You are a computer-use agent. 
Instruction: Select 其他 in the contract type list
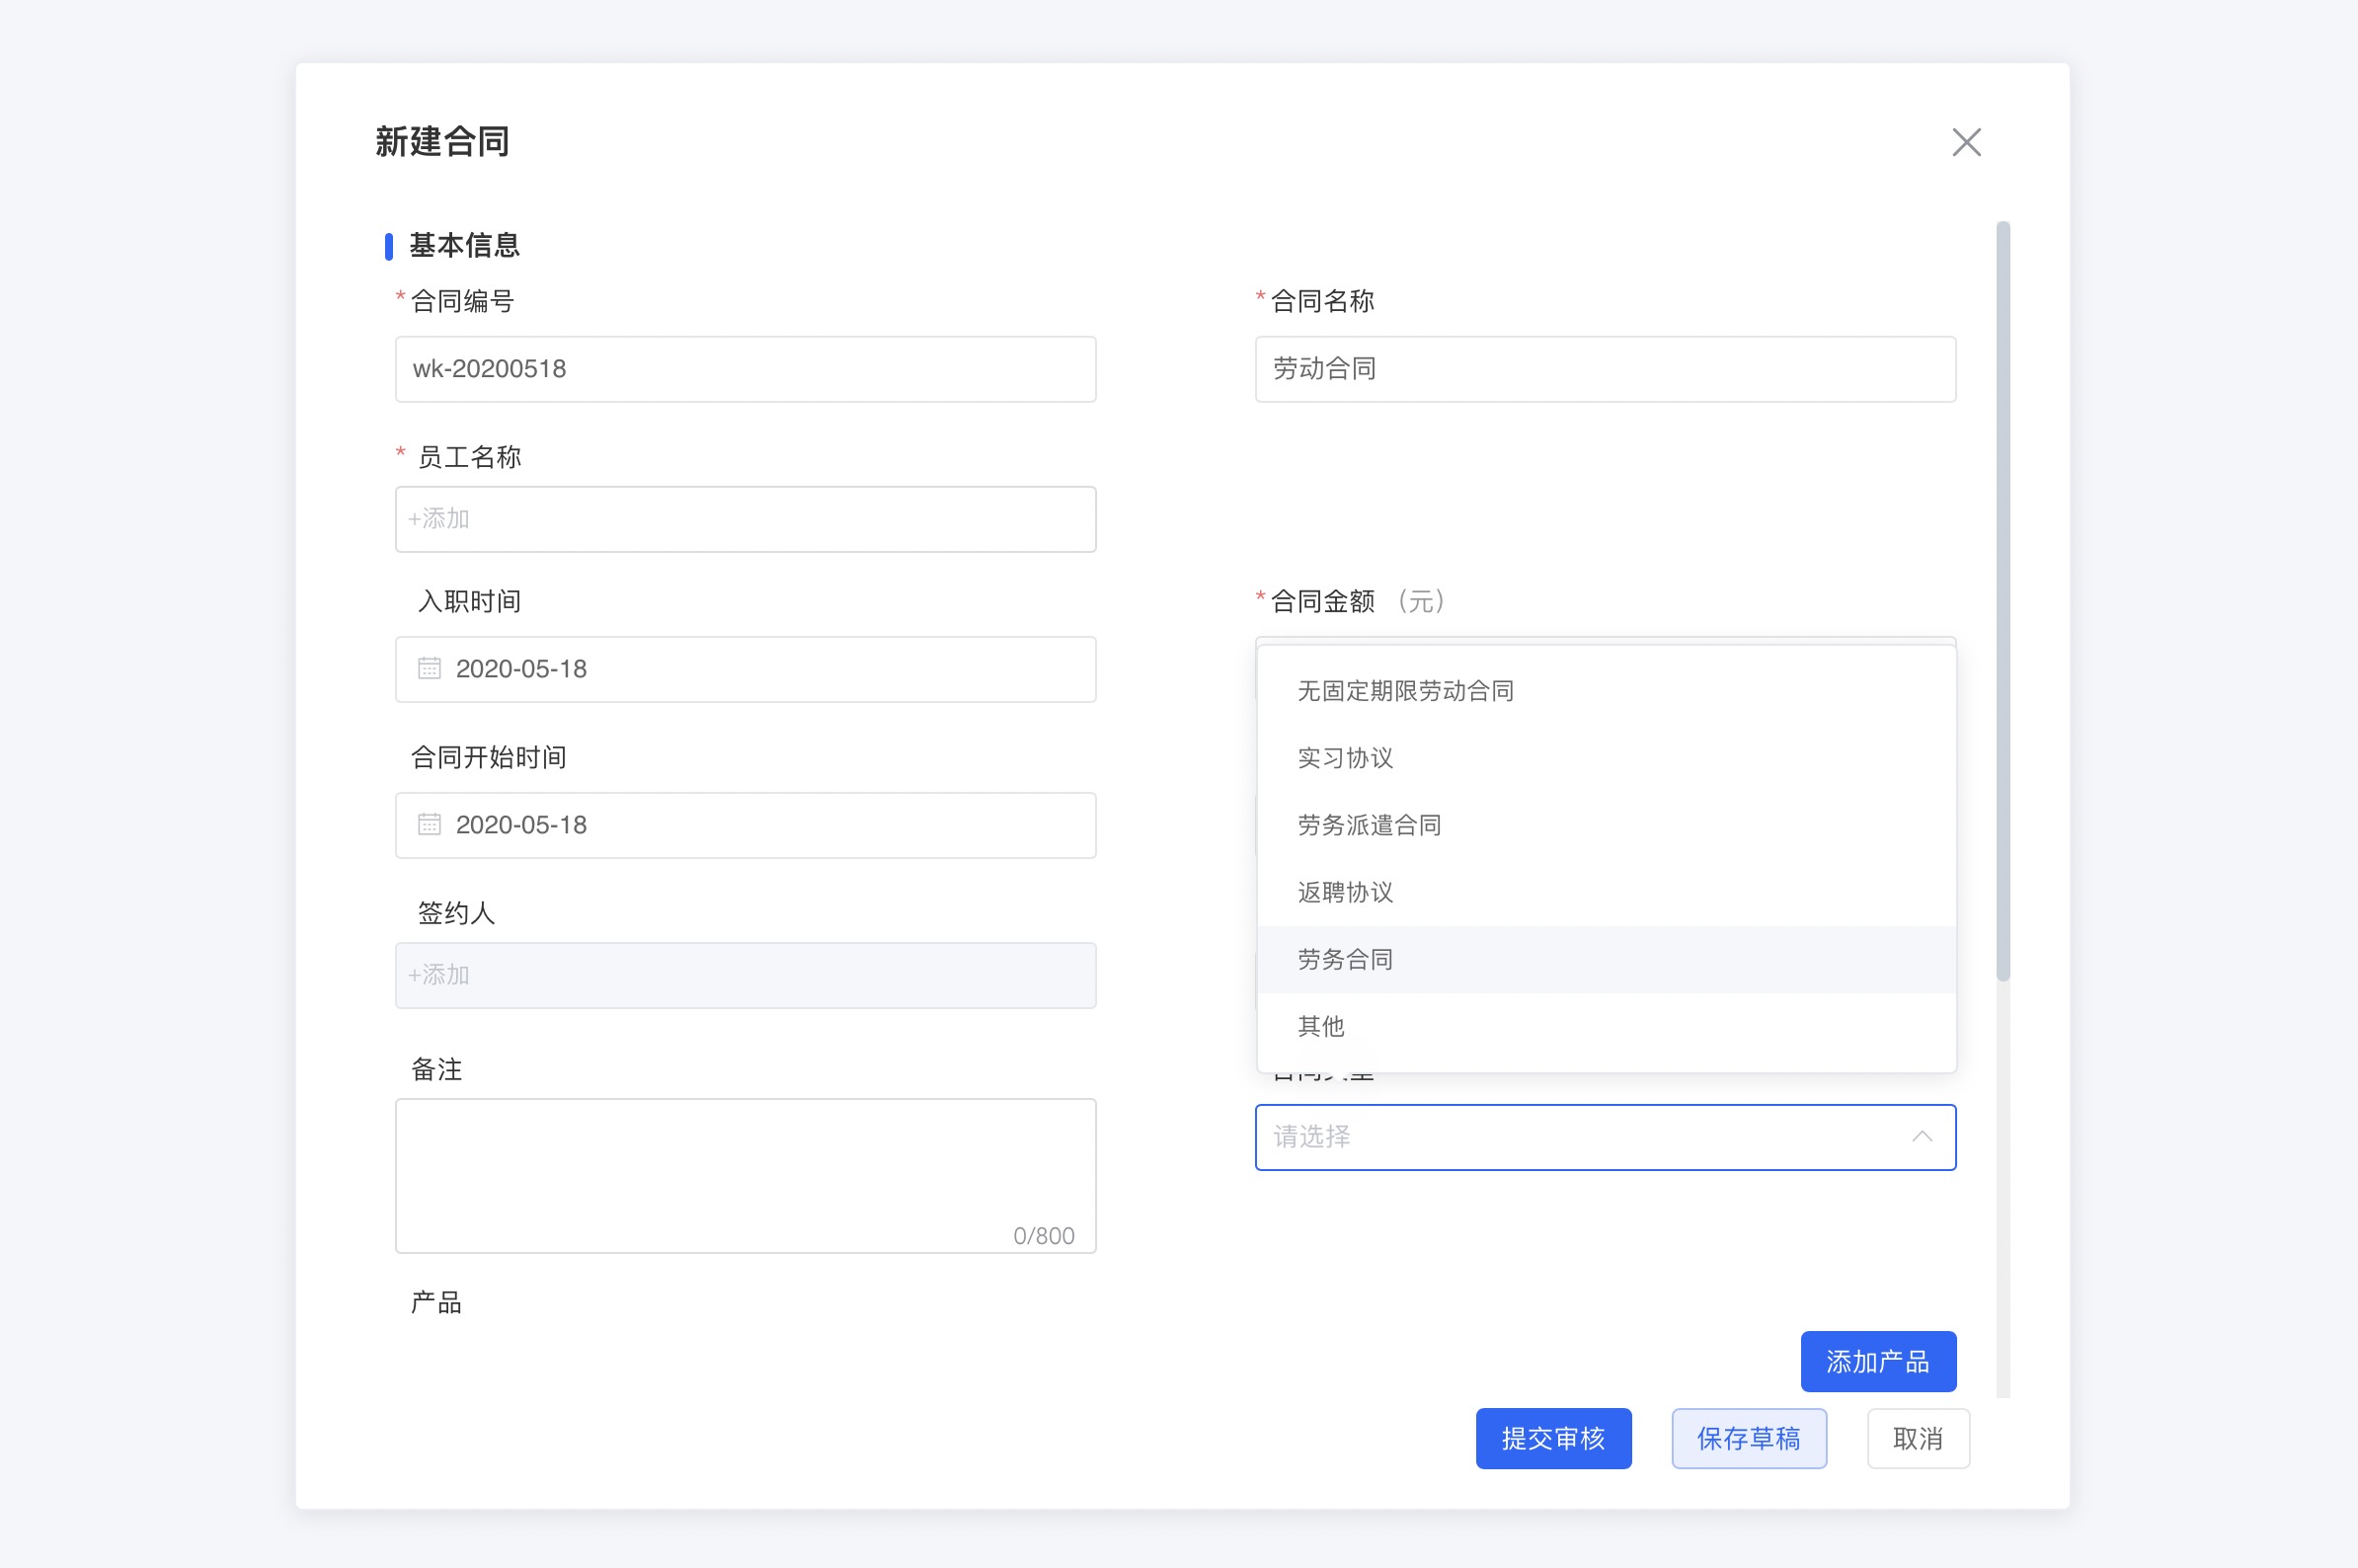tap(1320, 1026)
